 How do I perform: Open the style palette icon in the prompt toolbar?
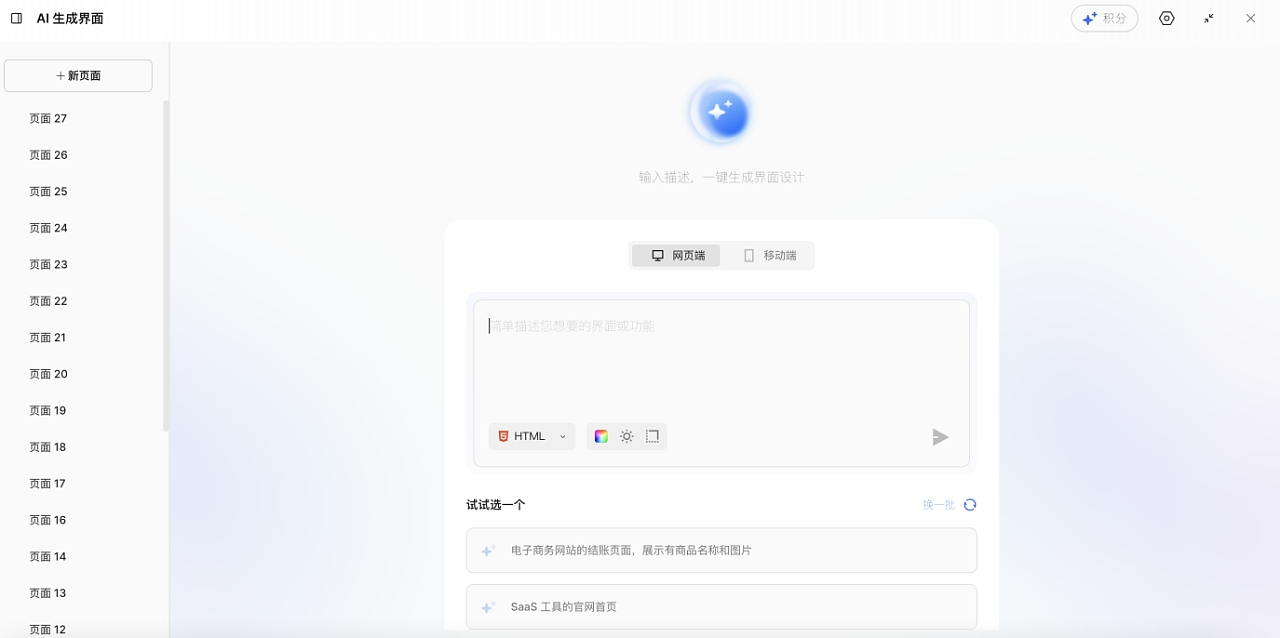602,436
